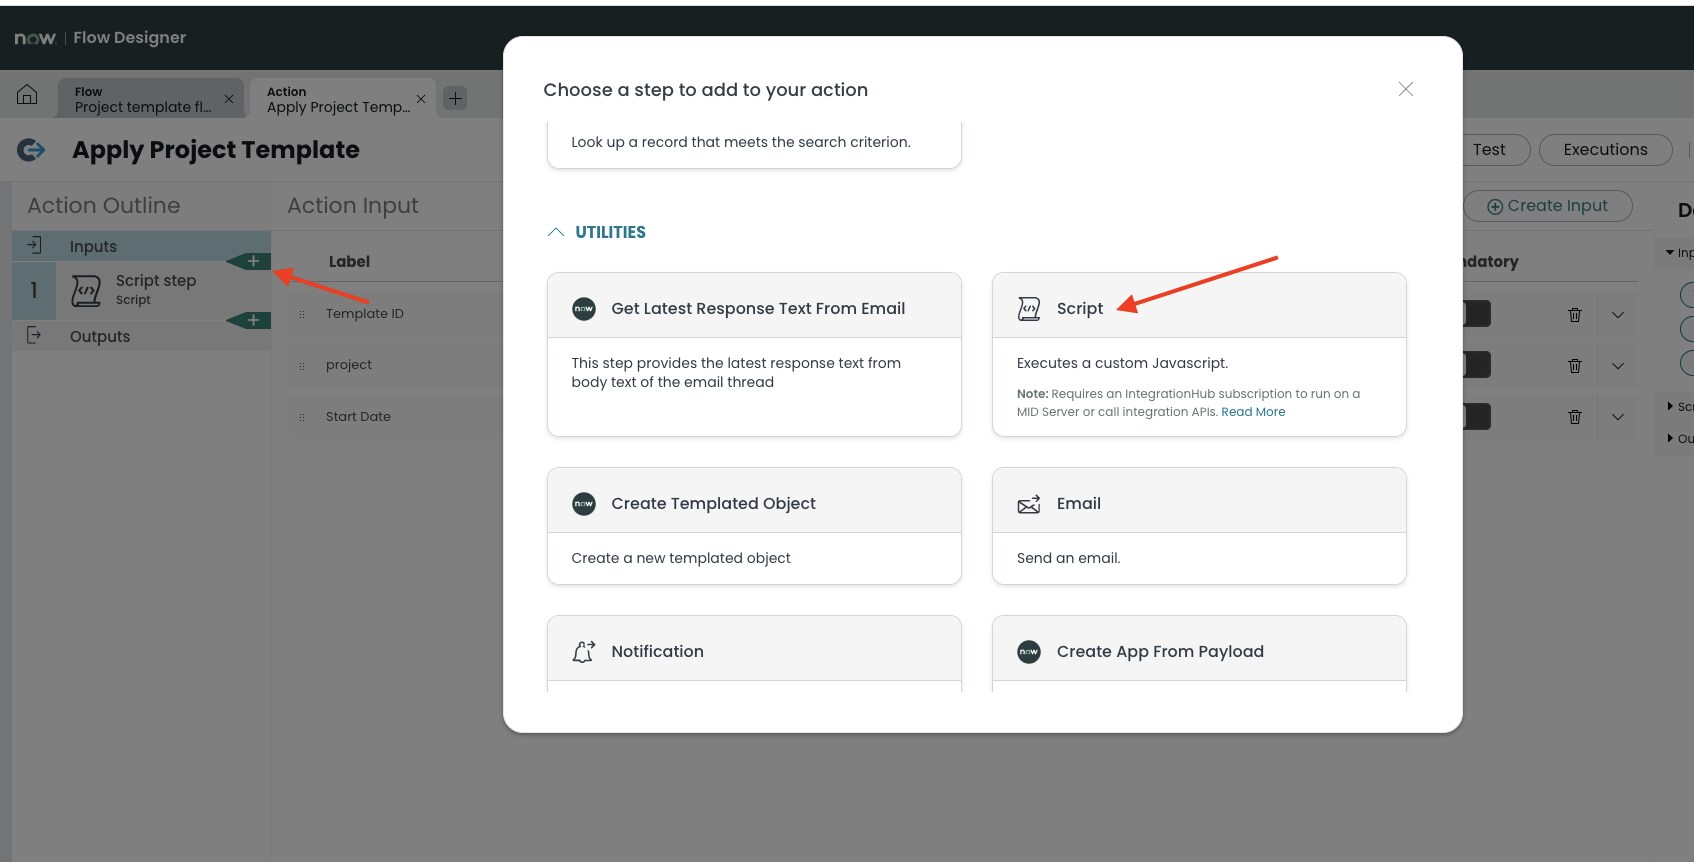Click the Notification bell icon
The height and width of the screenshot is (862, 1694).
pyautogui.click(x=583, y=651)
